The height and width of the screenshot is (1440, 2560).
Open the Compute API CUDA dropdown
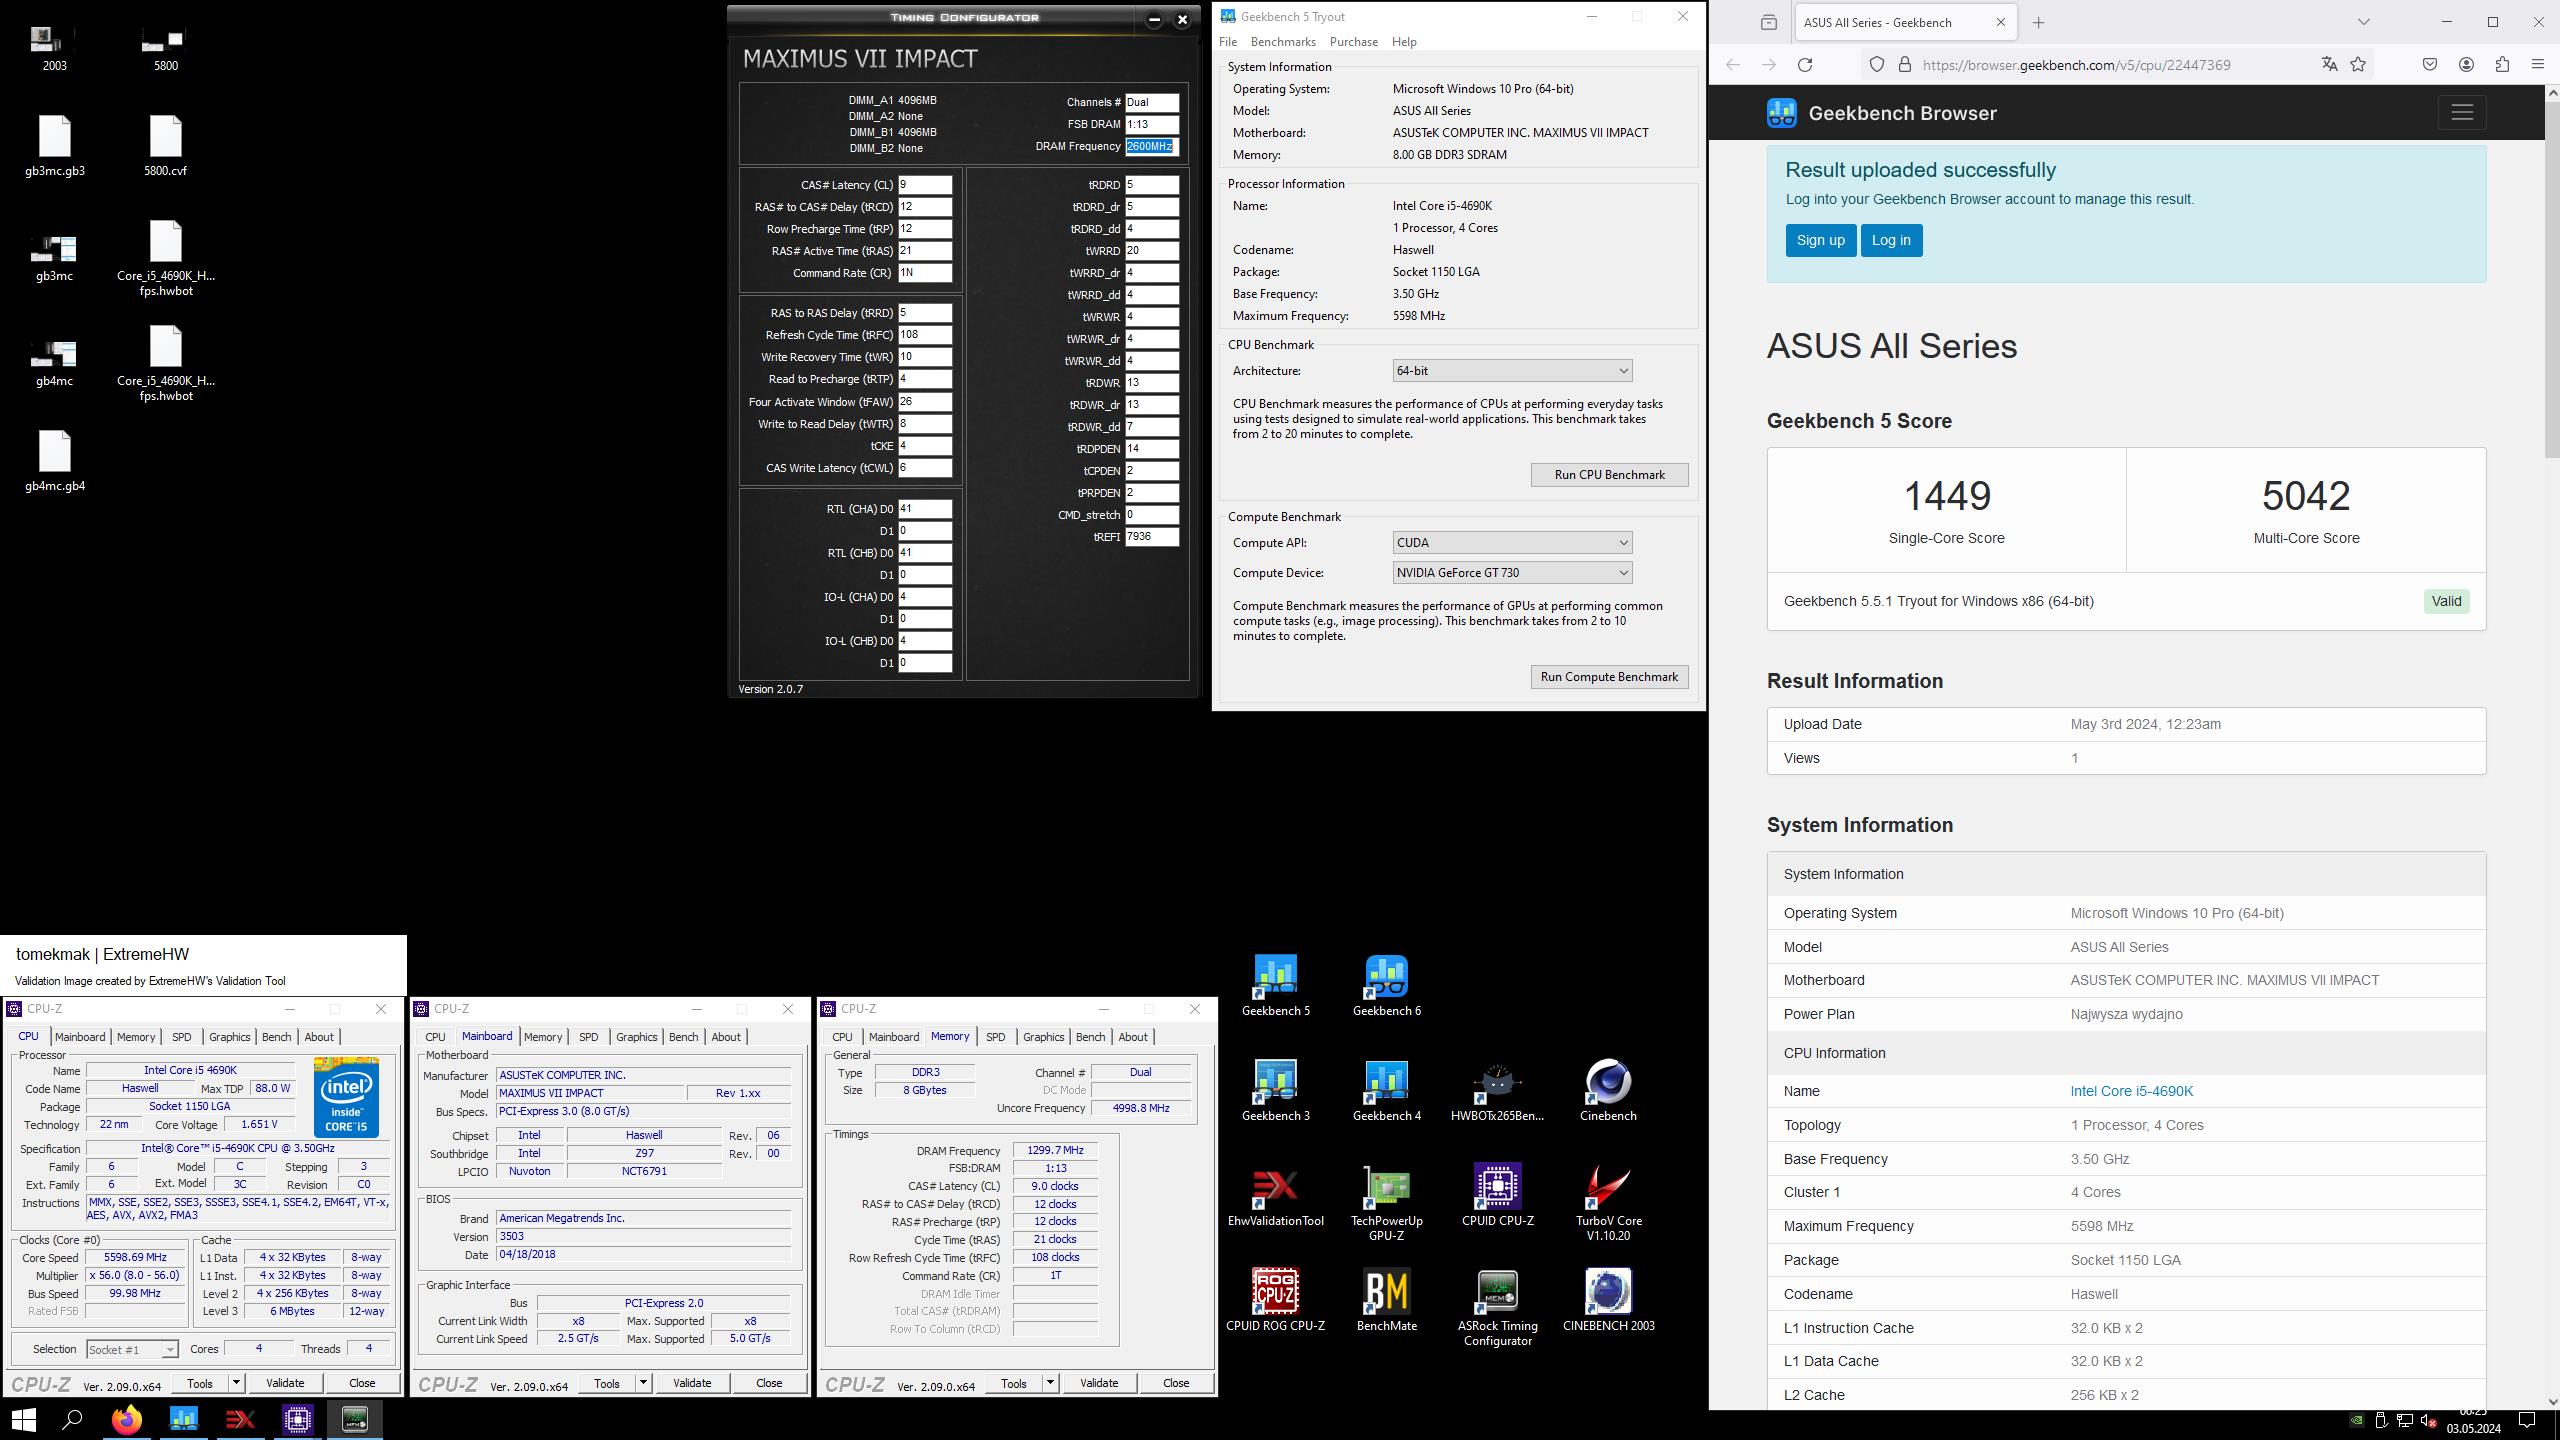point(1512,543)
